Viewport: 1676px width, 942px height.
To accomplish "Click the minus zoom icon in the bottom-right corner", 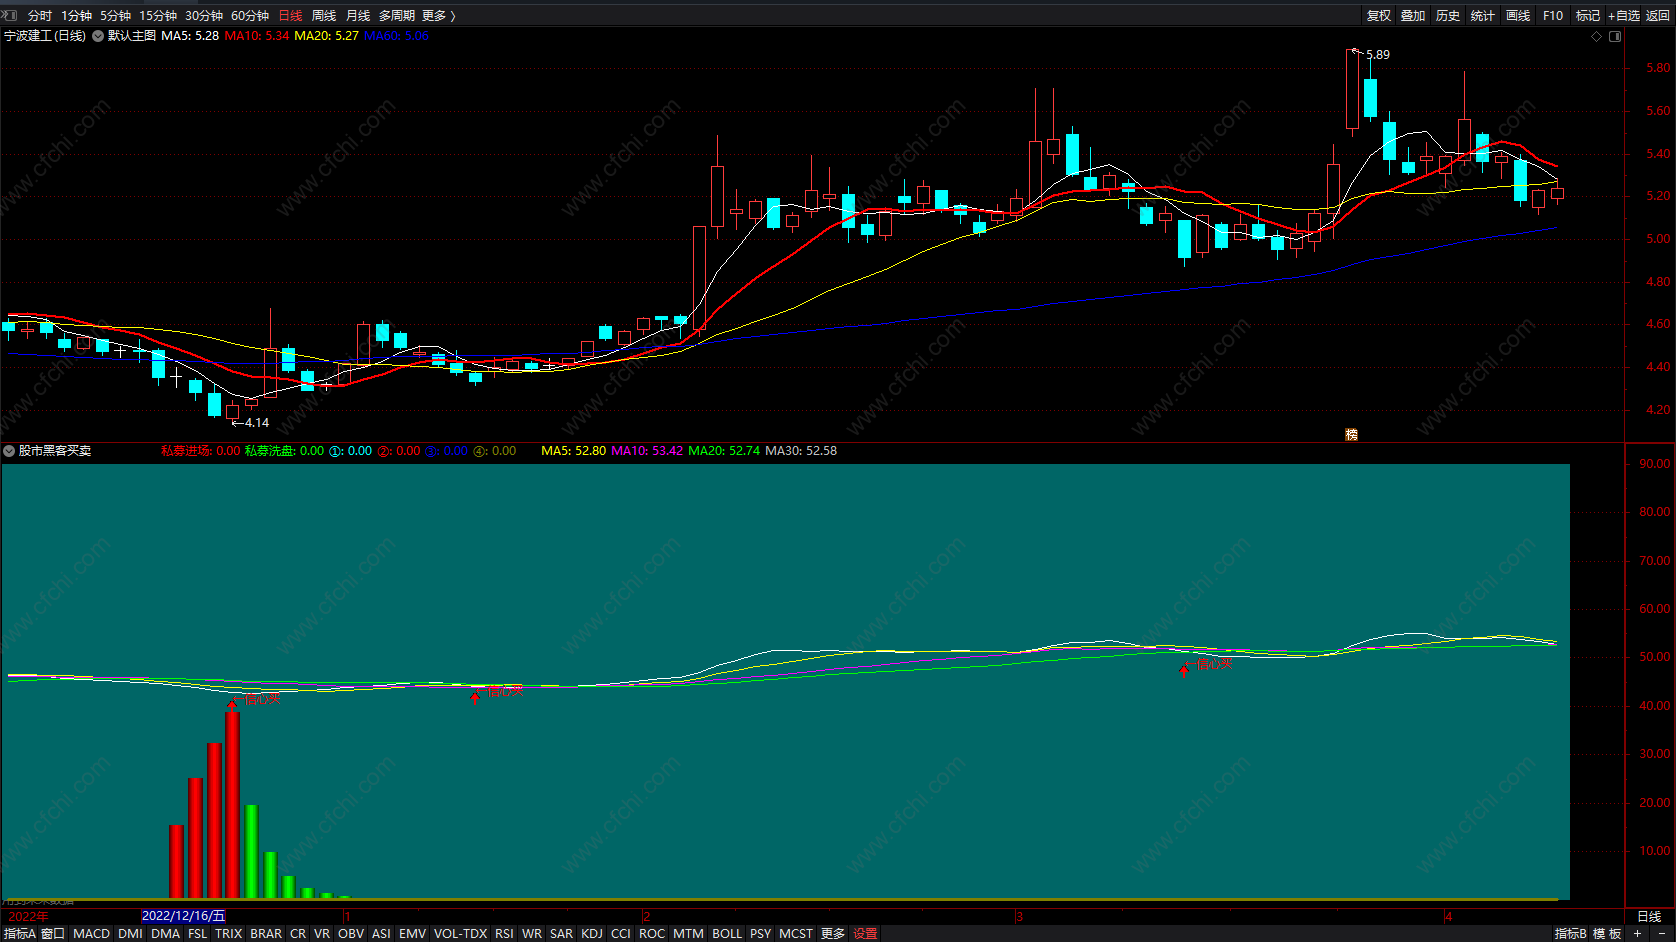I will 1661,933.
